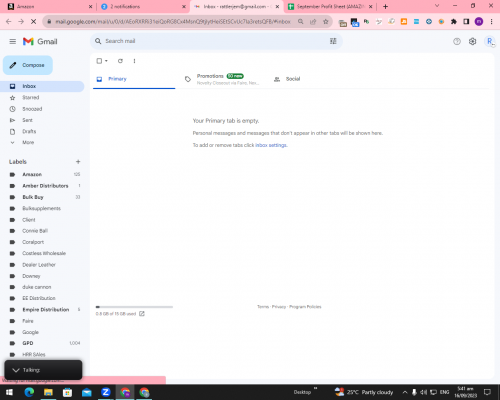Switch to the Primary tab
The image size is (500, 400).
[x=134, y=79]
